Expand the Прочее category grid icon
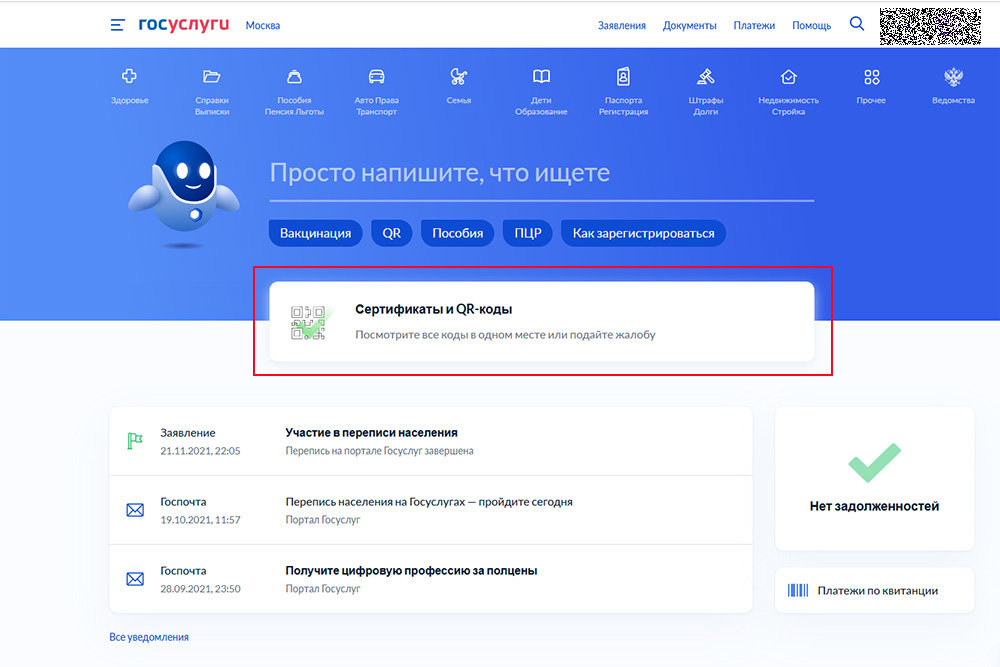 [x=871, y=77]
